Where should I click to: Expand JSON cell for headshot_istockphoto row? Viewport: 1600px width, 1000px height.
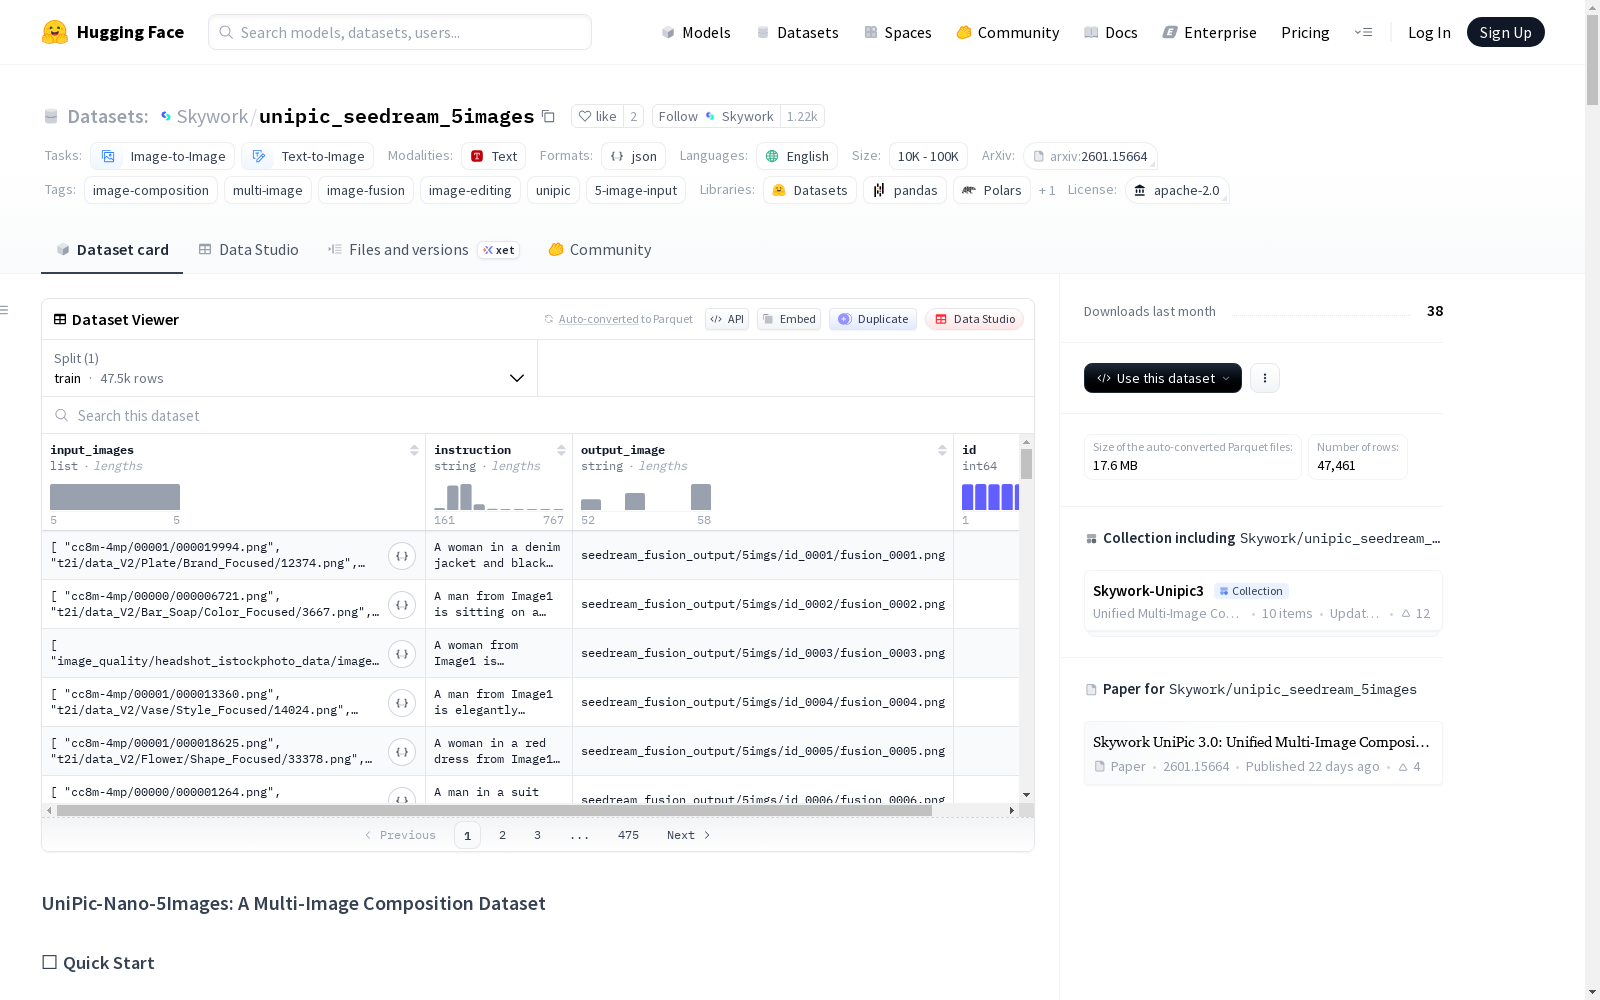(402, 654)
